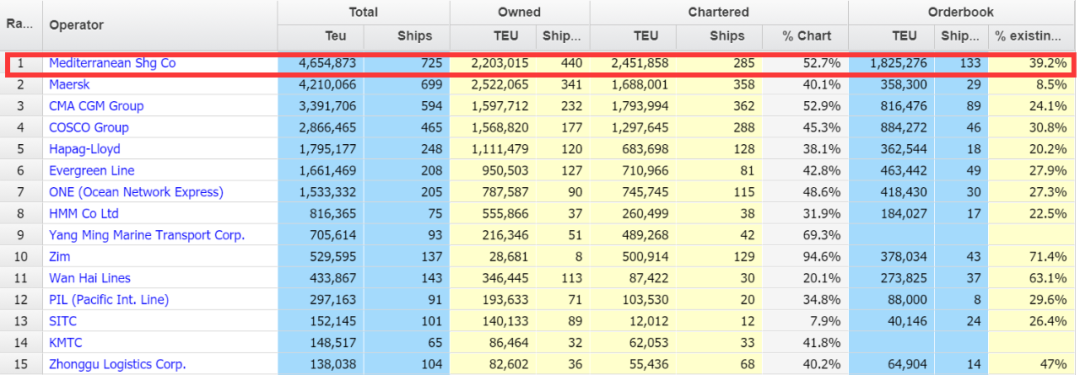
Task: Open ONE (Ocean Network Express) link
Action: [x=136, y=192]
